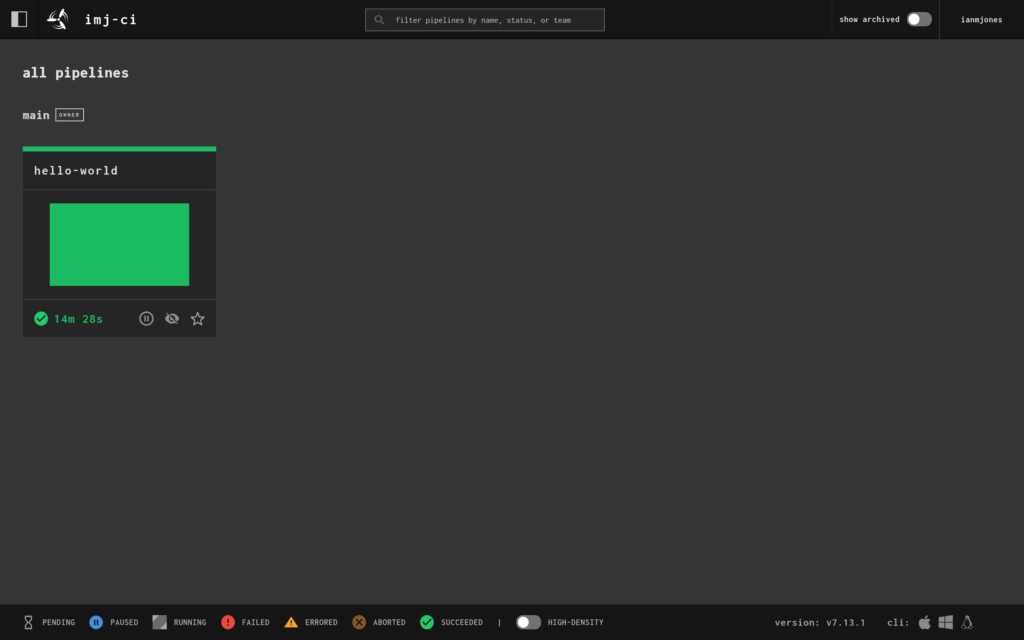The width and height of the screenshot is (1024, 640).
Task: Click the Concourse propeller logo
Action: (57, 20)
